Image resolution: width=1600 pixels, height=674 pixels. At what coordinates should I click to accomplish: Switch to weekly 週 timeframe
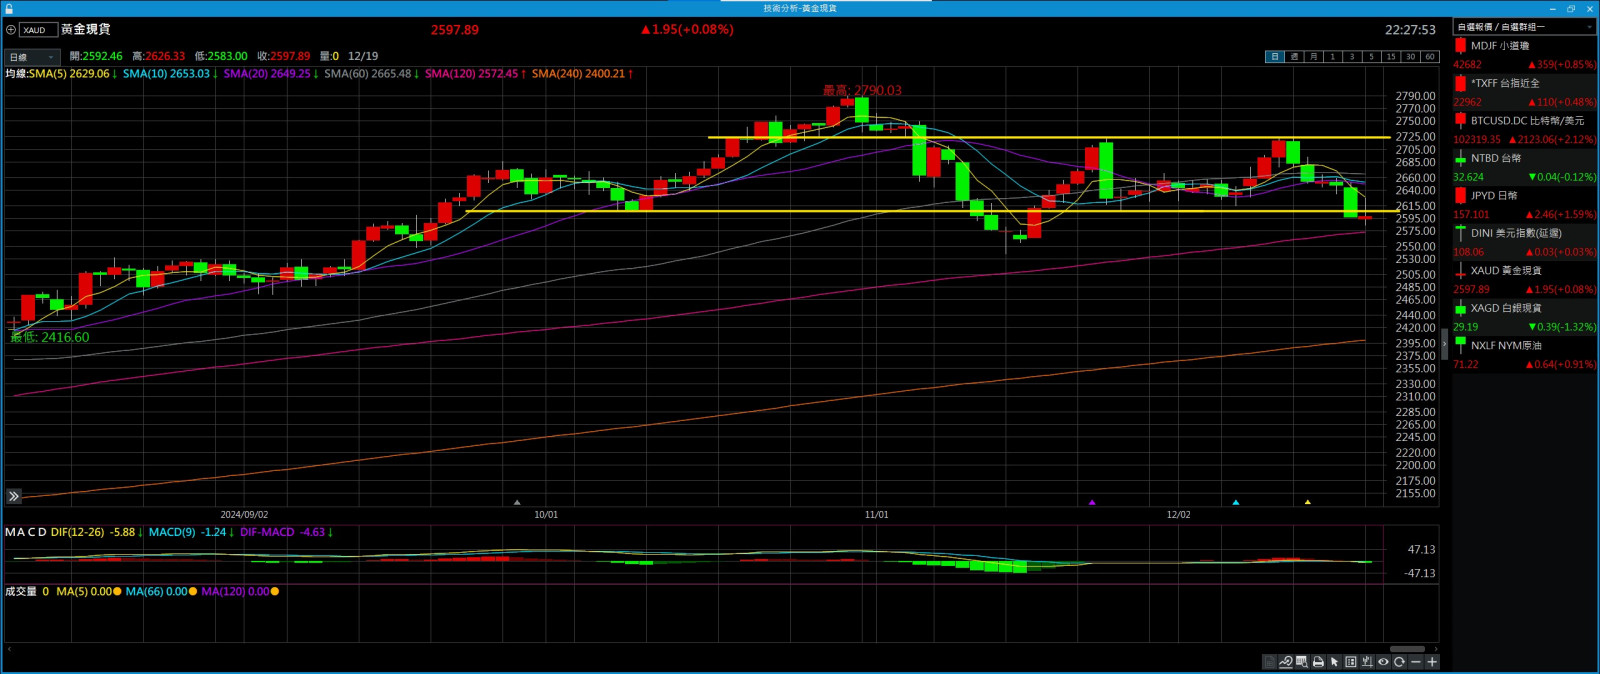(x=1294, y=57)
